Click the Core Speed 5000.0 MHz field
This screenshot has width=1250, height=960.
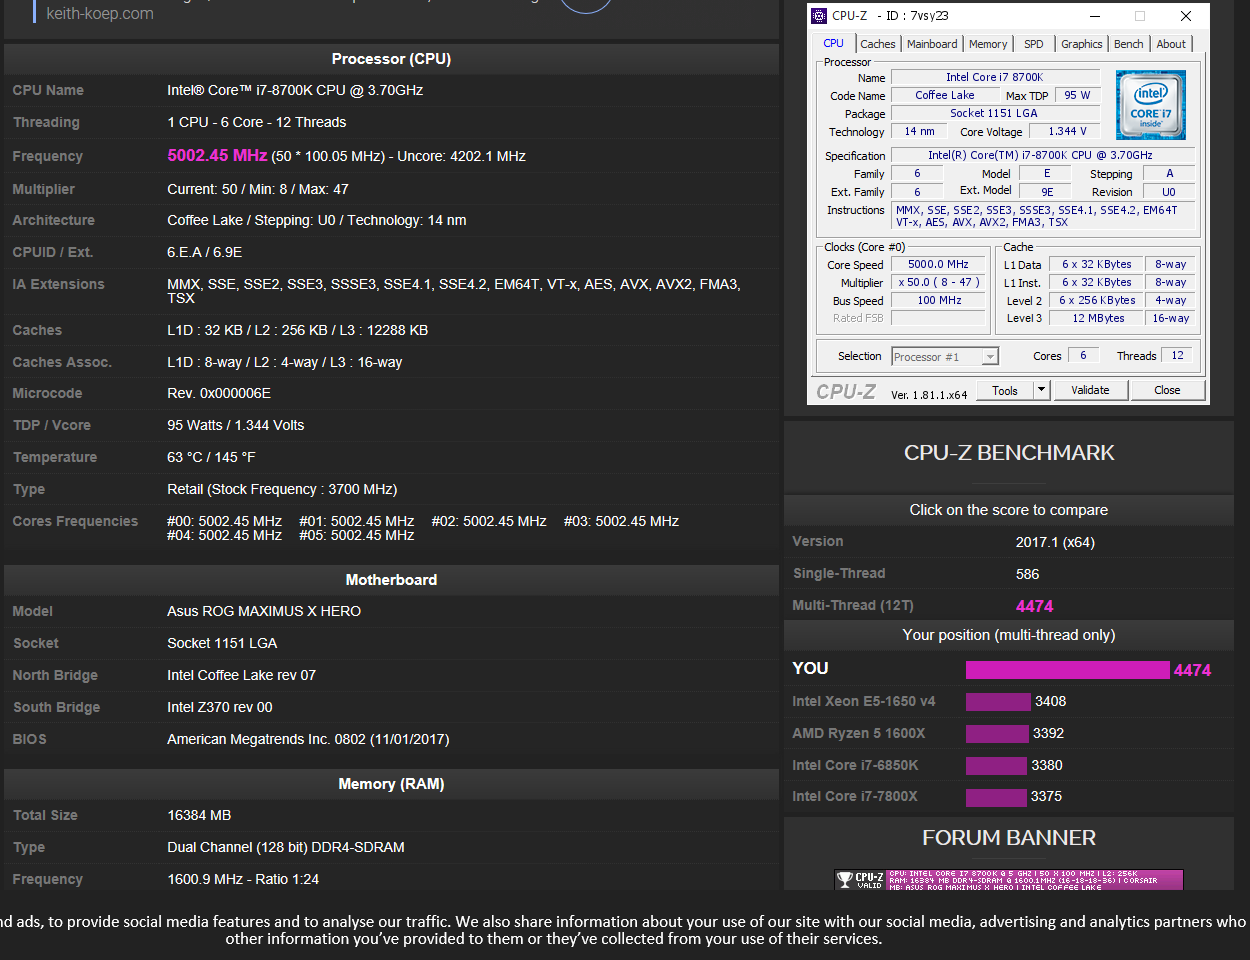[x=938, y=264]
